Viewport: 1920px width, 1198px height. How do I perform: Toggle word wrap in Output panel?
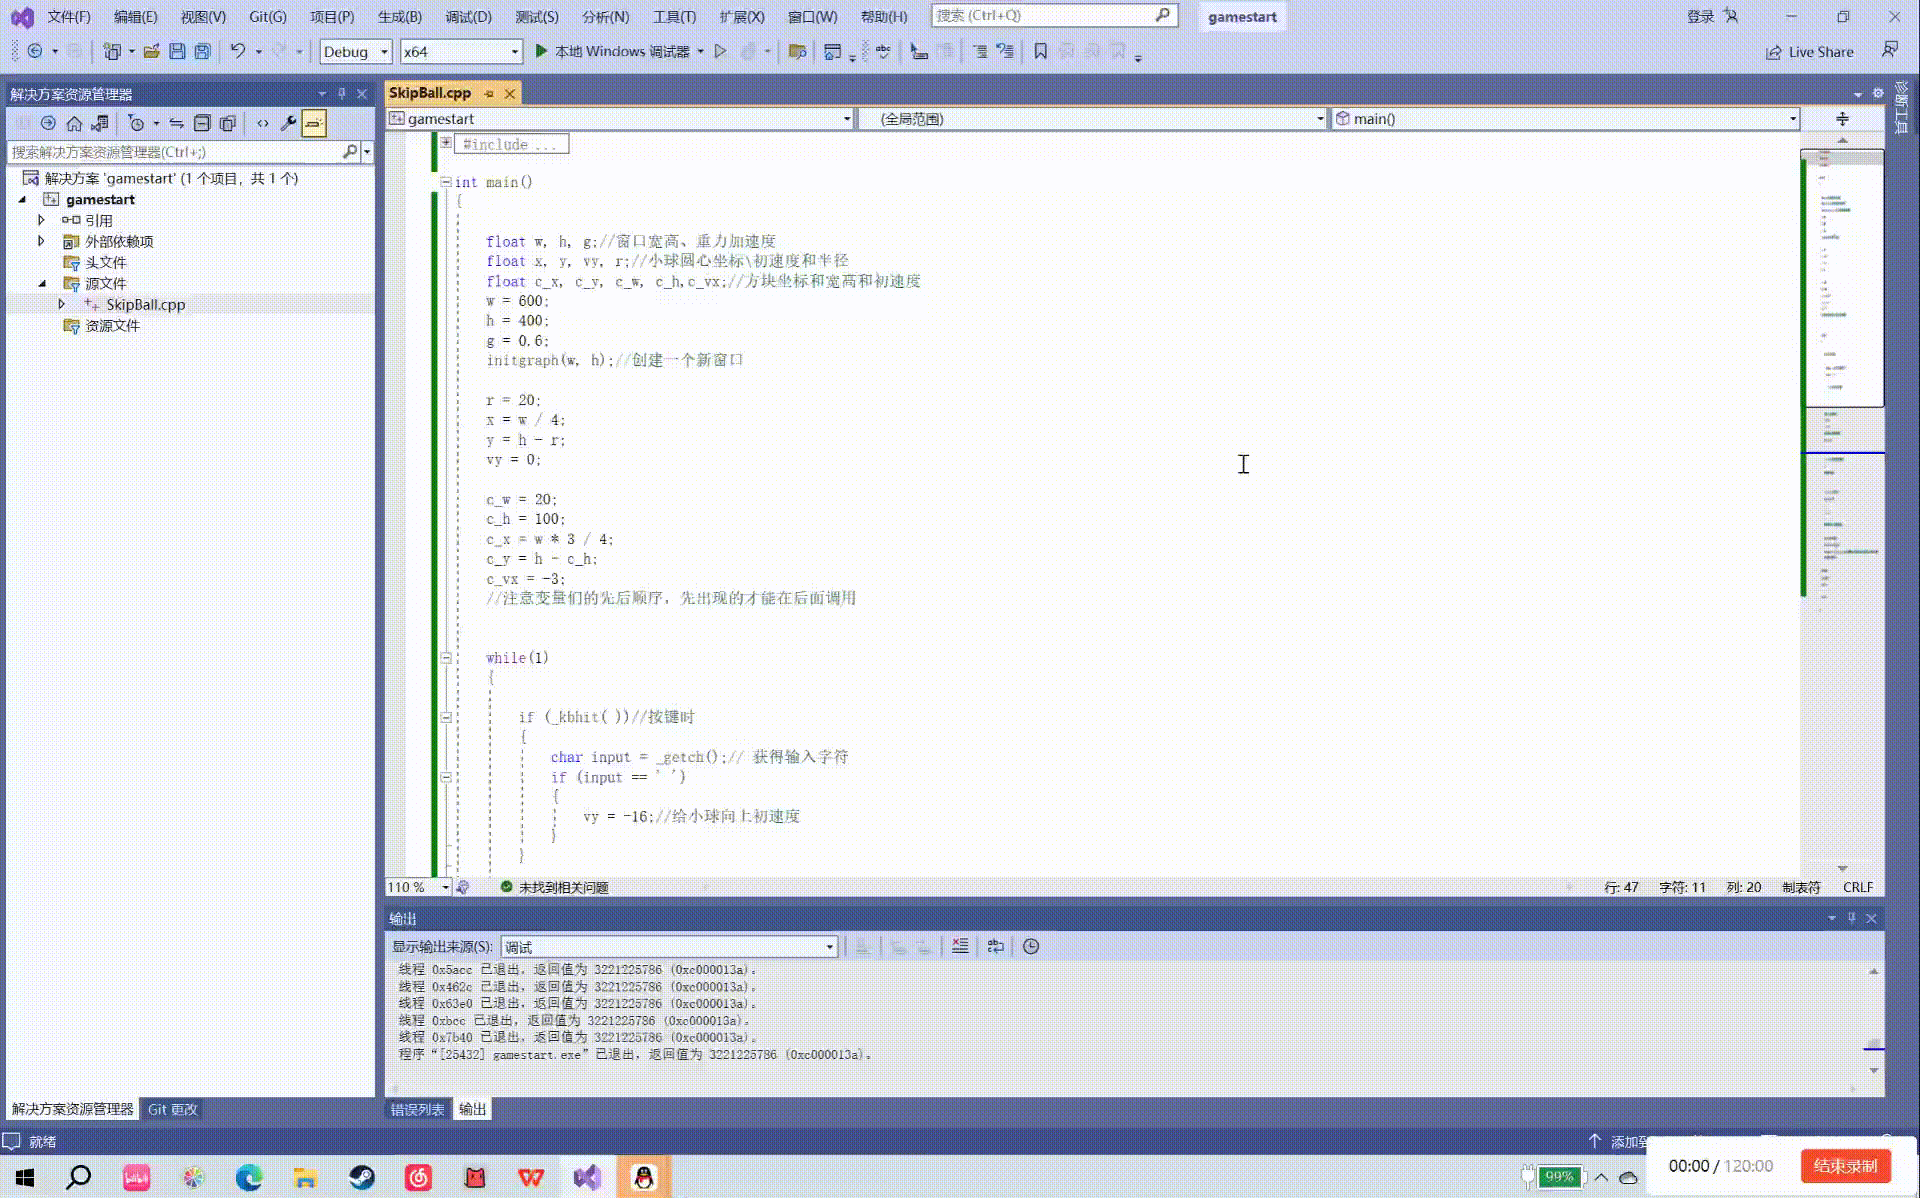[995, 946]
